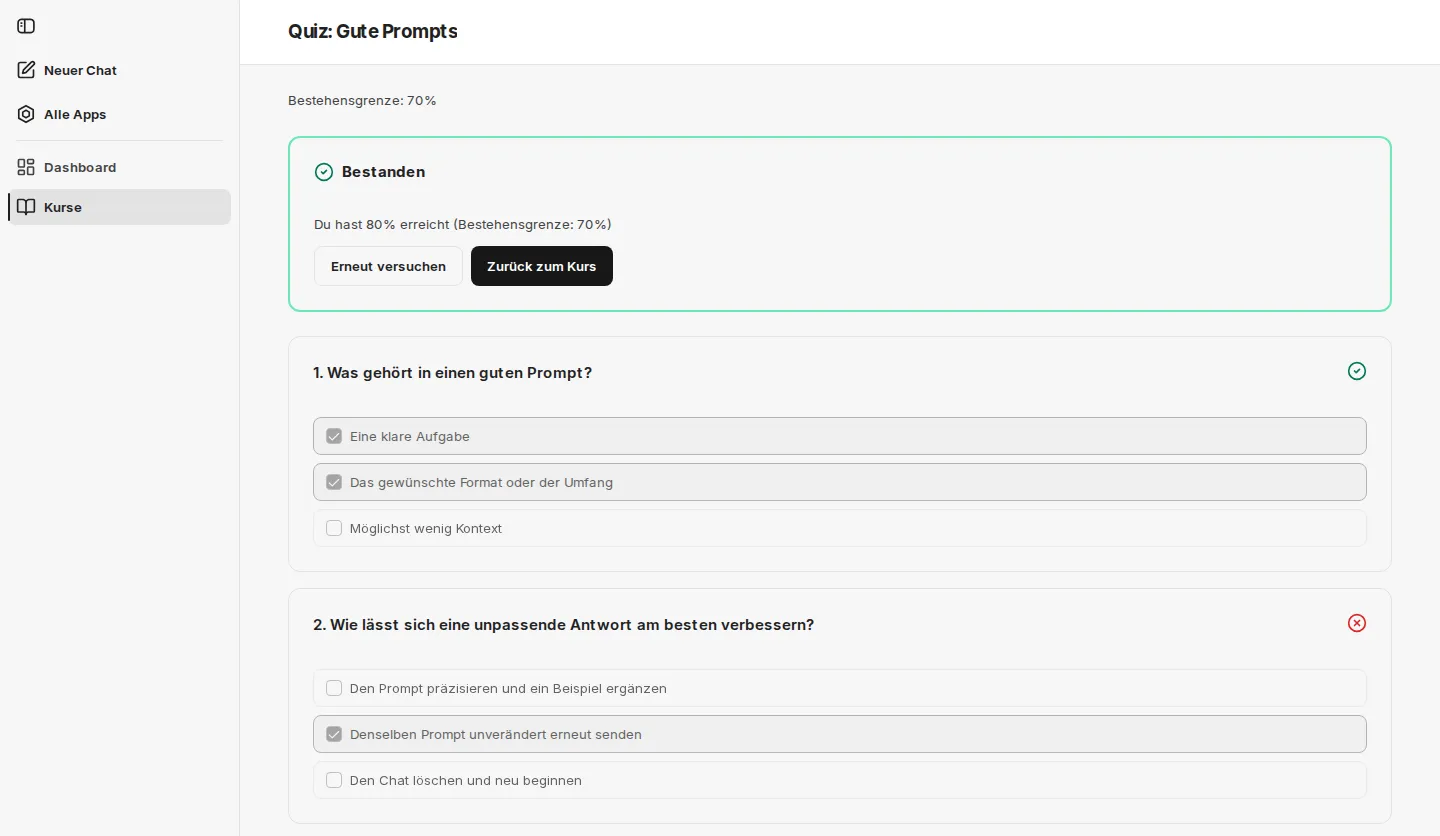Click the Alle Apps hexagon icon
This screenshot has height=836, width=1440.
26,114
